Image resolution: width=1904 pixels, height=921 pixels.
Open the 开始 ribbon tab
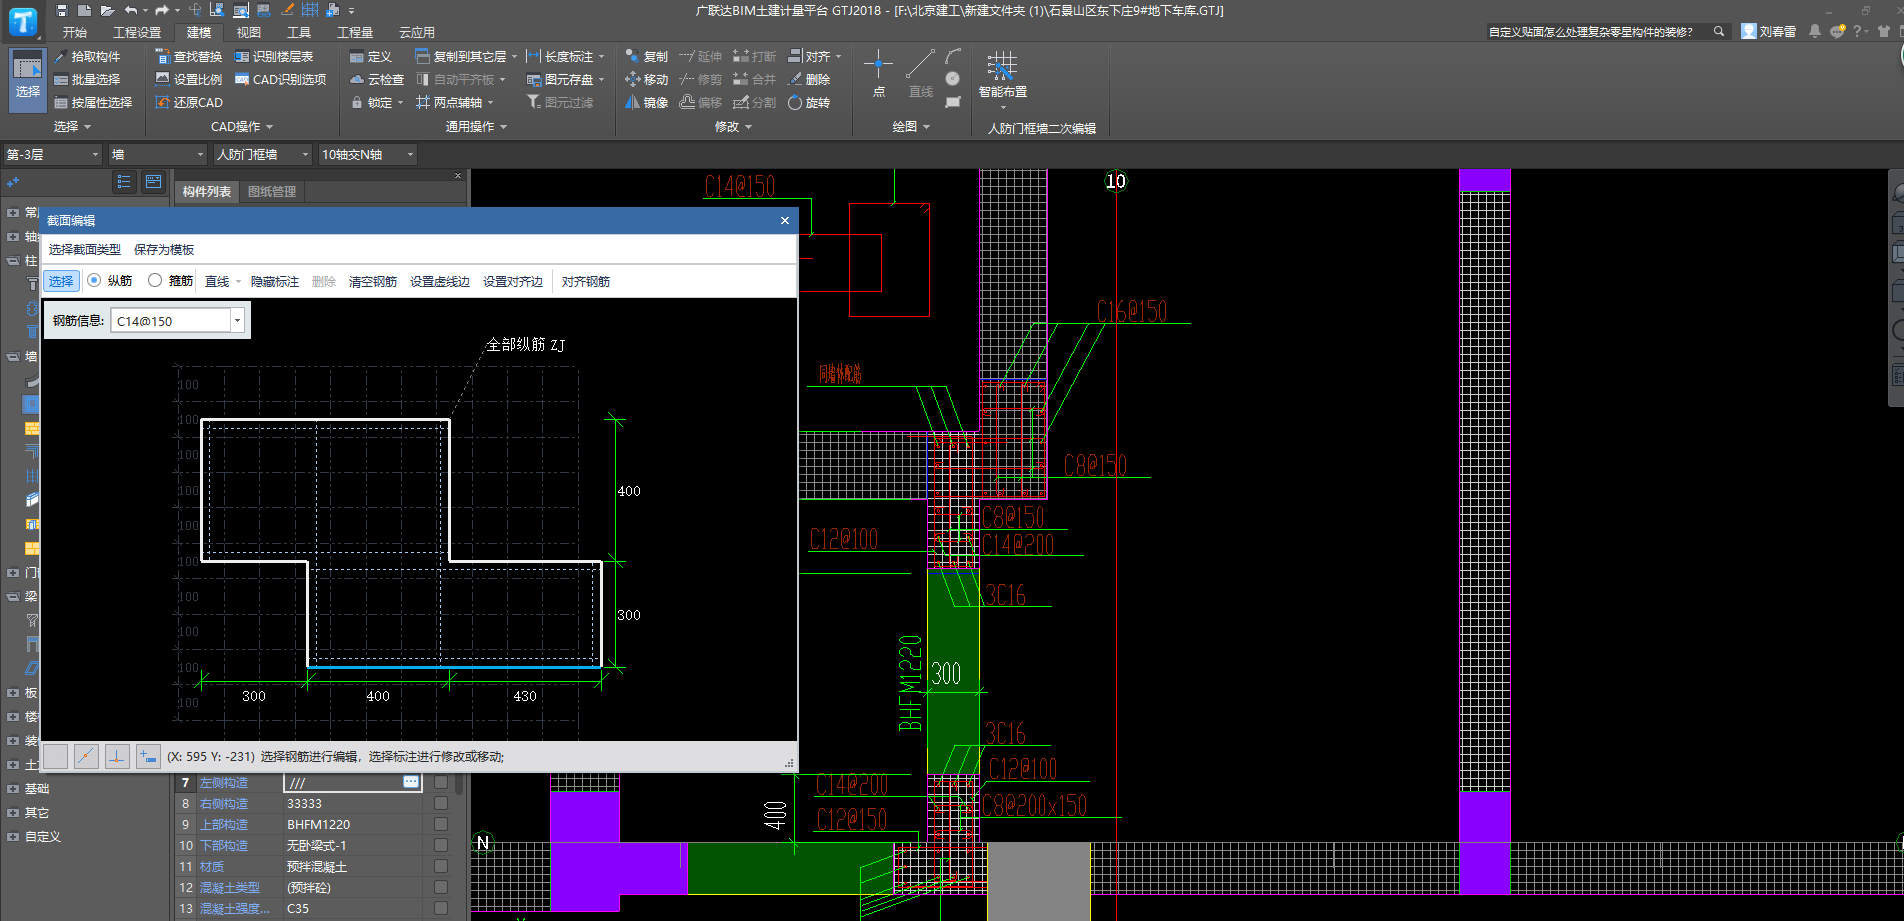[75, 33]
